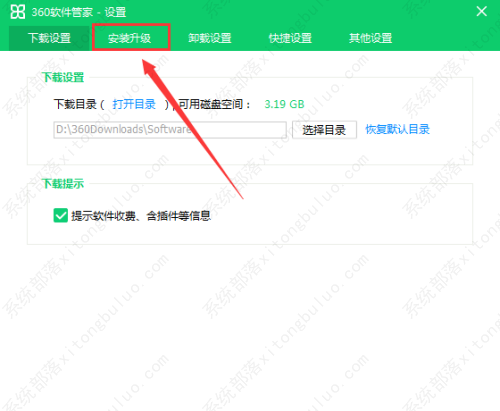
Task: Close the settings window
Action: 481,12
